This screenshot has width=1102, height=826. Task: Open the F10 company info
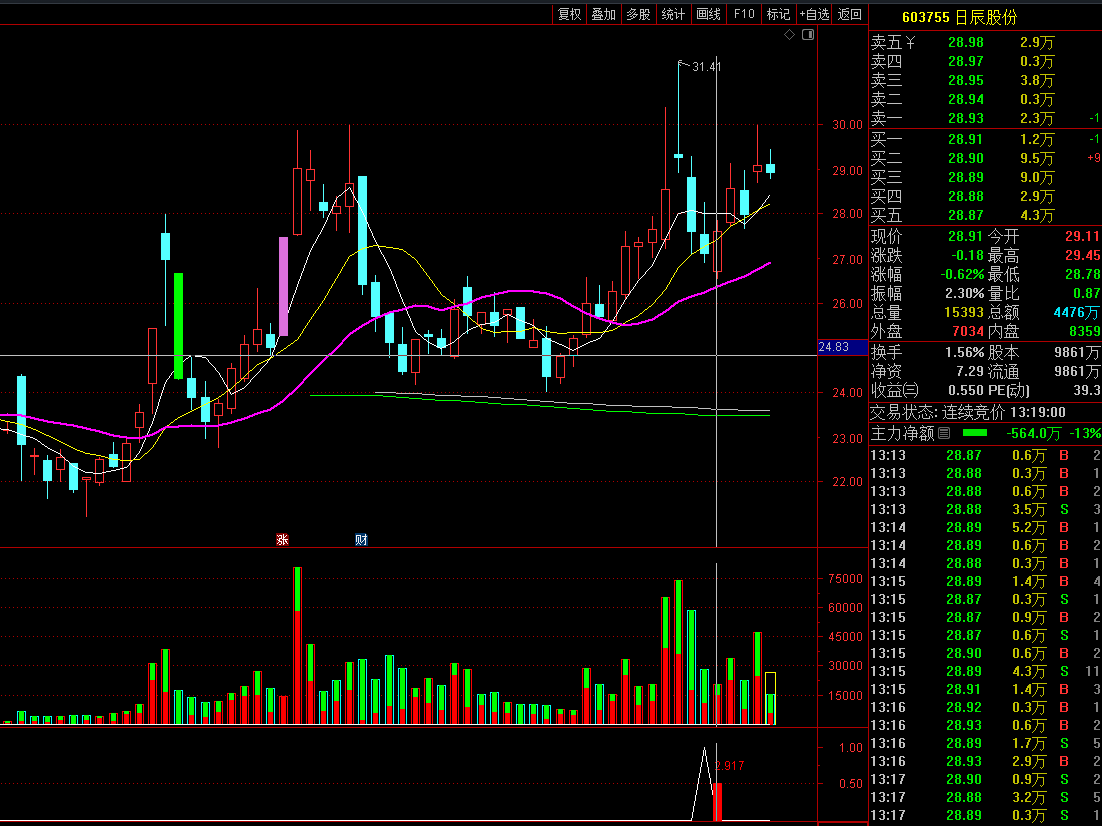(744, 14)
